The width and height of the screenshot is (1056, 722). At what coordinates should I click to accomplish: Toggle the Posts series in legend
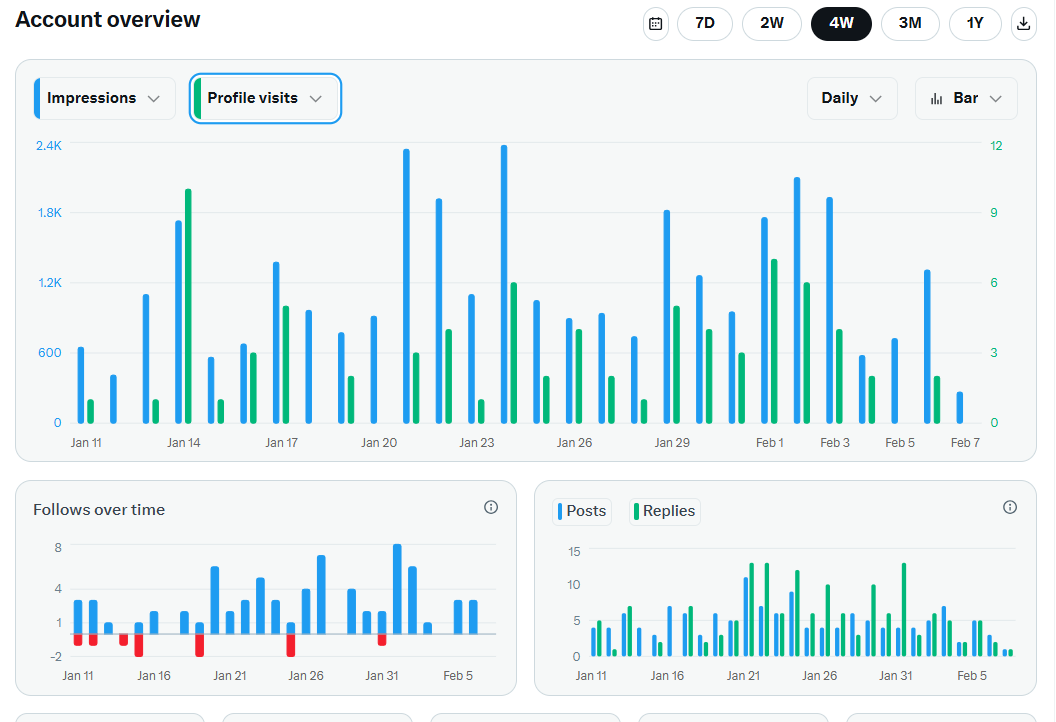coord(582,511)
